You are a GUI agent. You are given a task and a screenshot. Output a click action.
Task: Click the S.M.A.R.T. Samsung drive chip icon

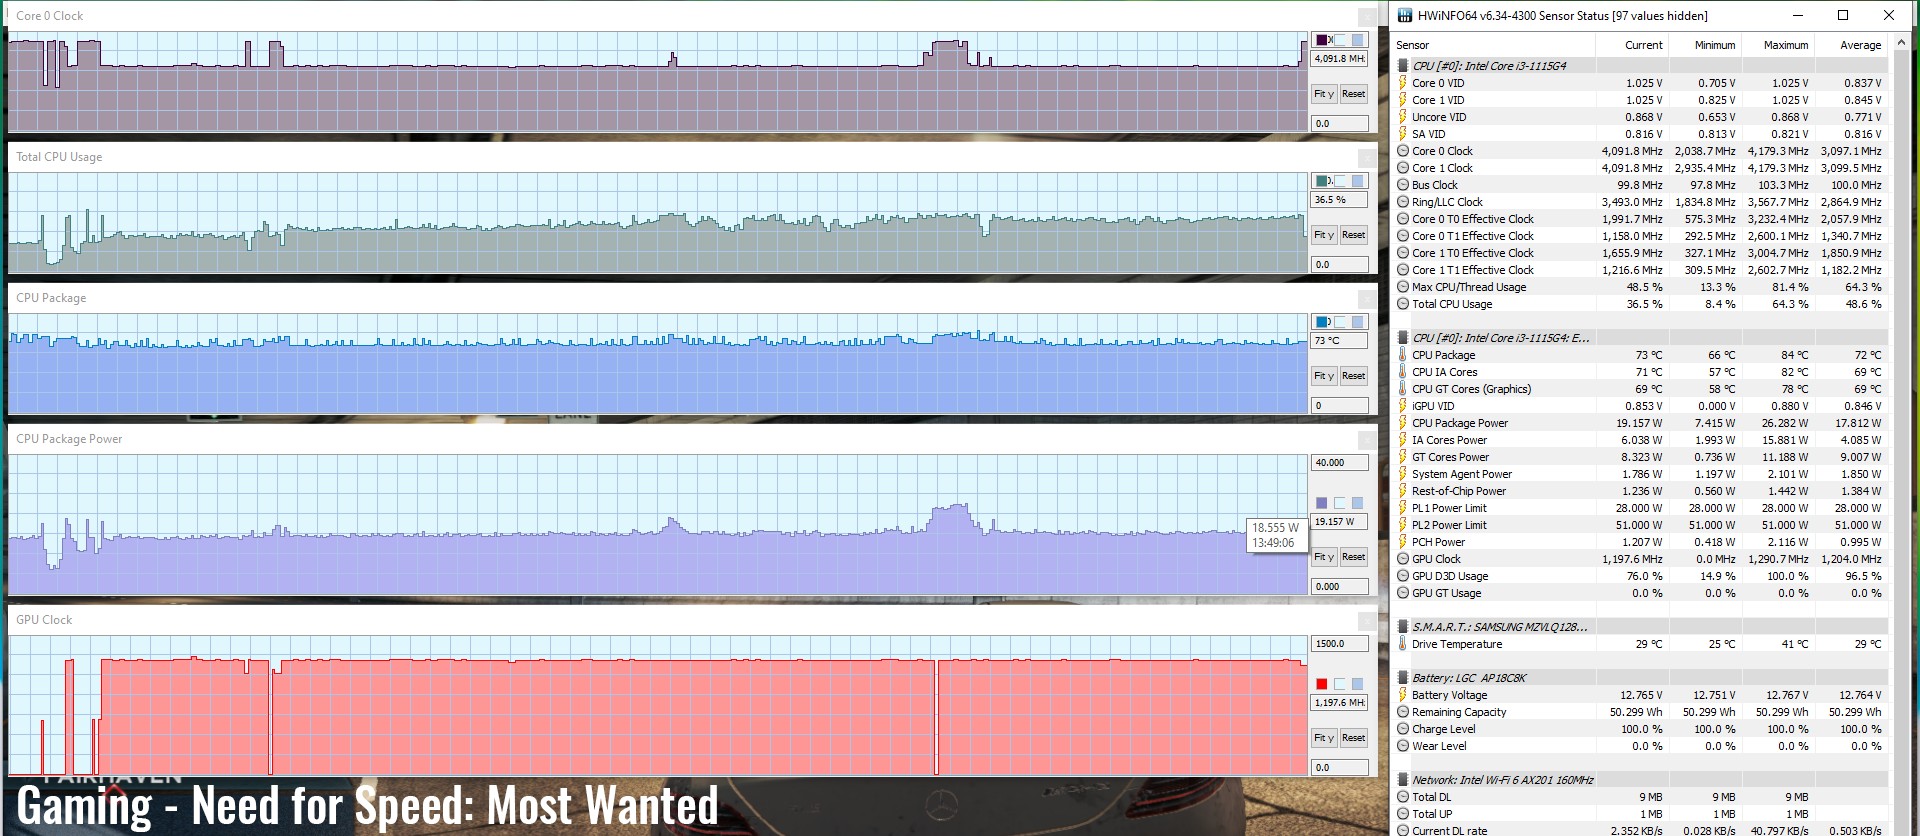[1403, 627]
